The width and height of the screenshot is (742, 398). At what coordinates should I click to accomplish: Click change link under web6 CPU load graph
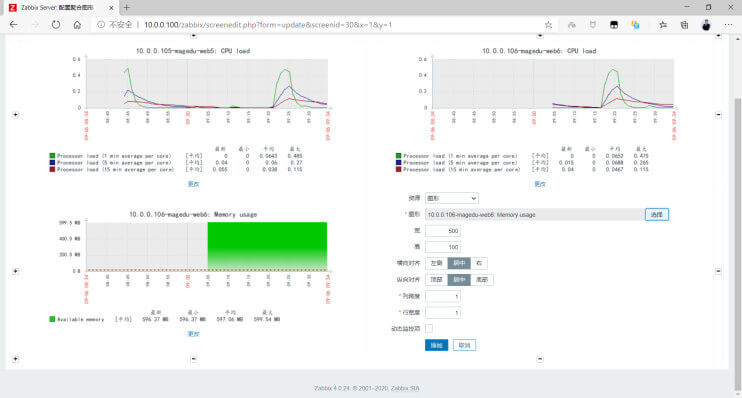click(540, 184)
